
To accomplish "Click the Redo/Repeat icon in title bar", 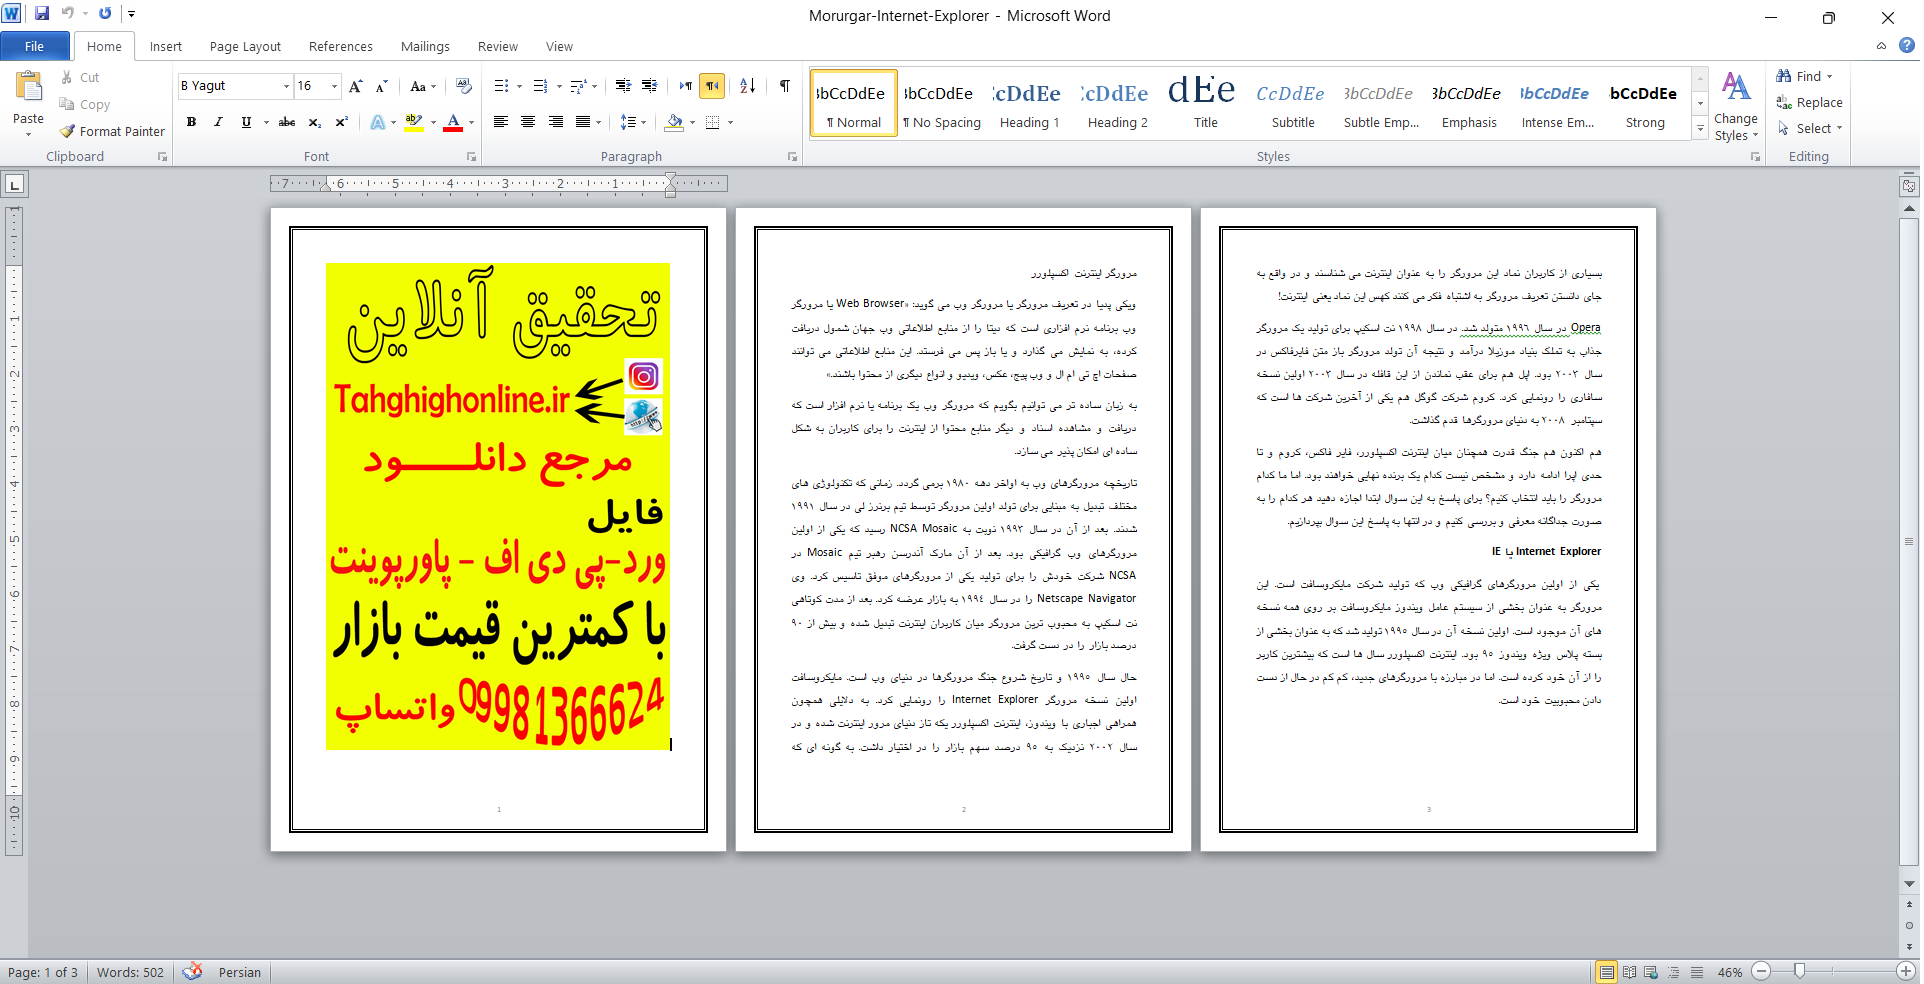I will pos(105,14).
